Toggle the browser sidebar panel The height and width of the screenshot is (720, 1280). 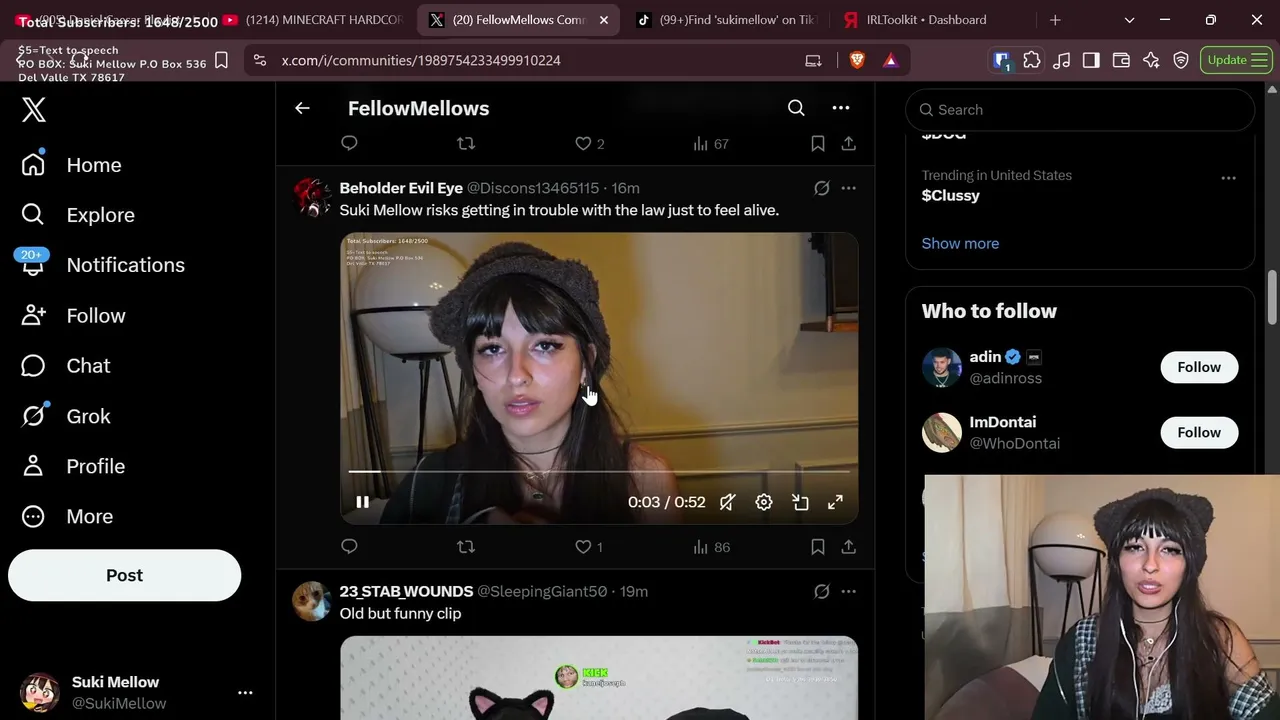pos(1091,60)
